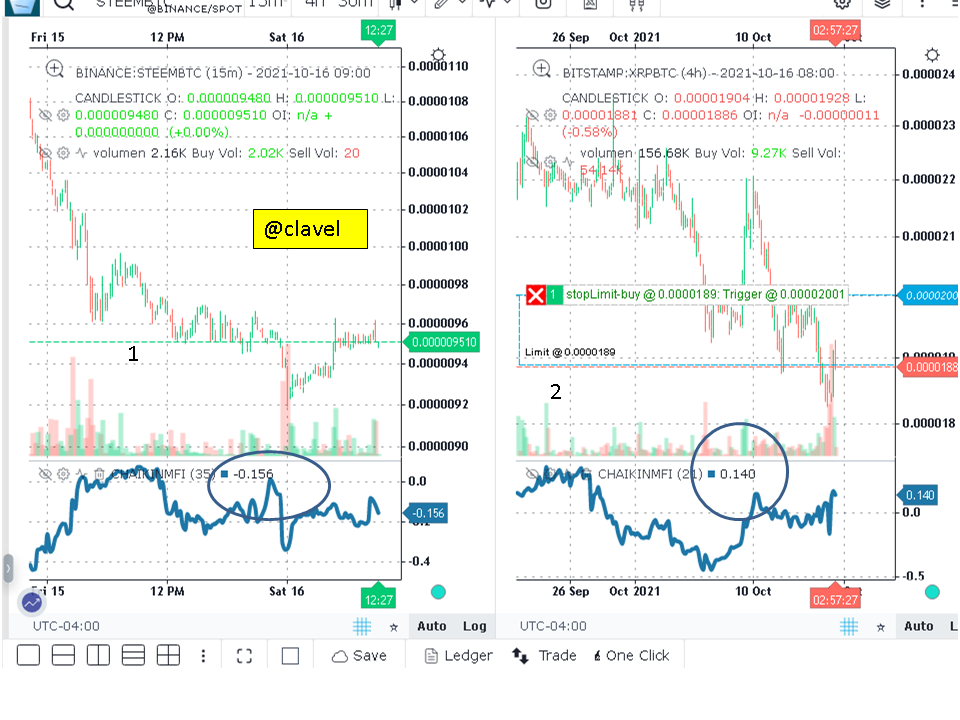
Task: Open the purple chart widget icon at the lower left
Action: point(32,602)
